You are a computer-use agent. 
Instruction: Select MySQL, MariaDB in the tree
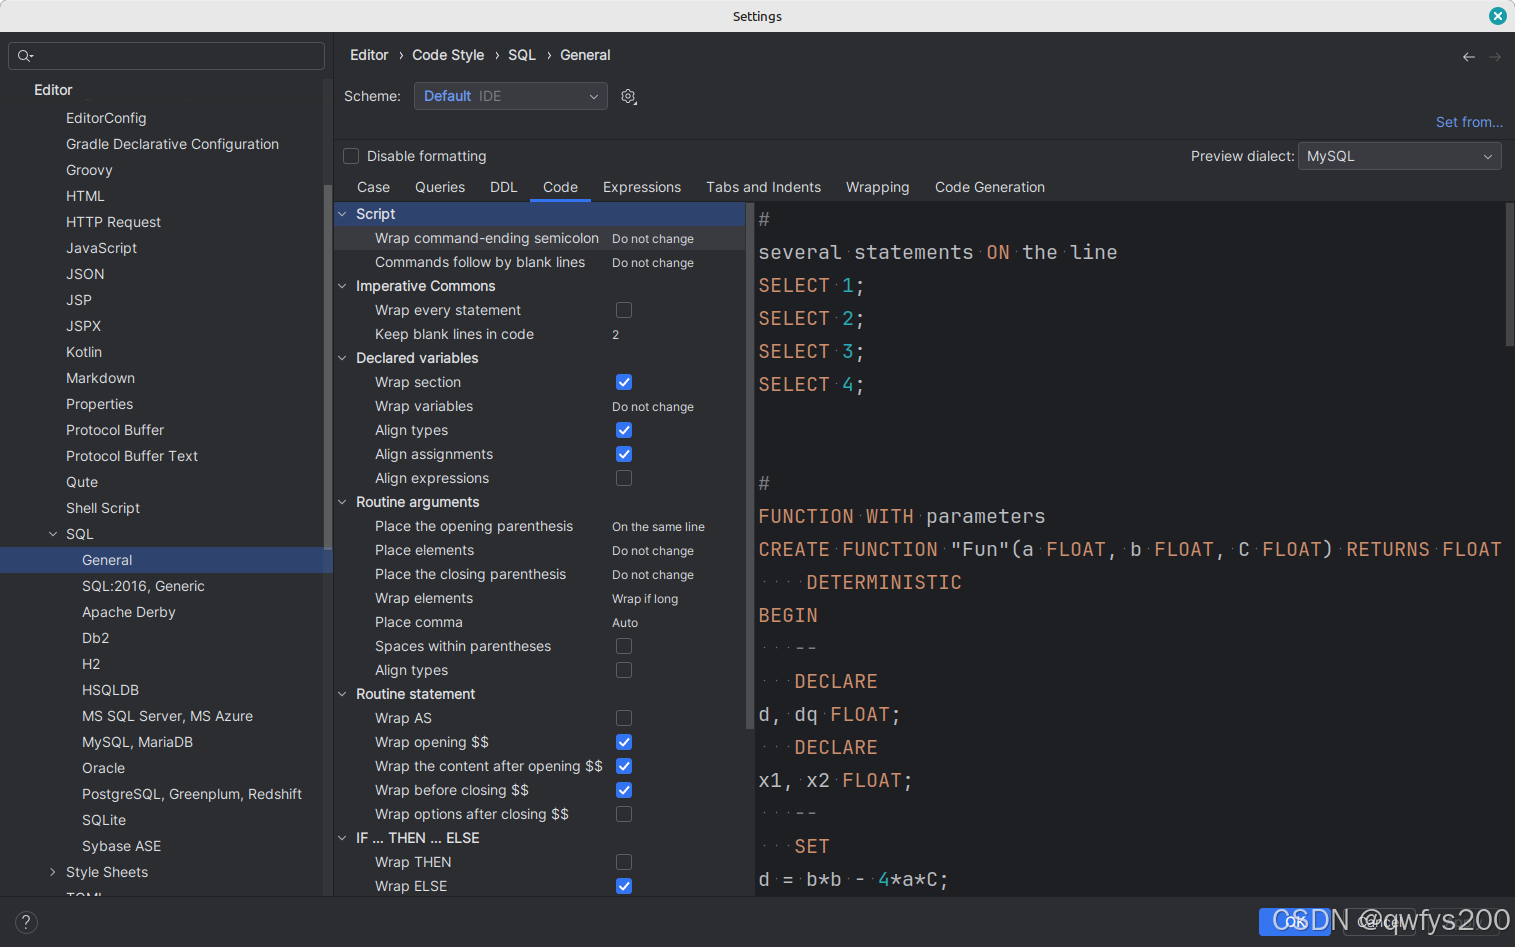pyautogui.click(x=137, y=742)
